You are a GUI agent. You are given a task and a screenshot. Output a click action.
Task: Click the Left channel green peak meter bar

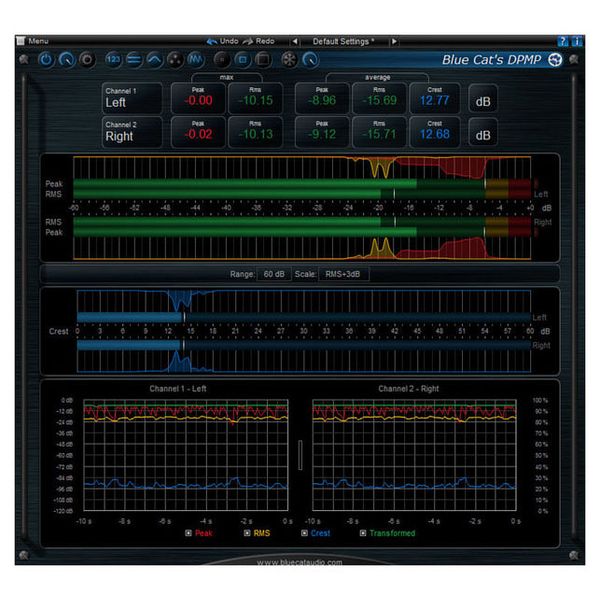[302, 184]
